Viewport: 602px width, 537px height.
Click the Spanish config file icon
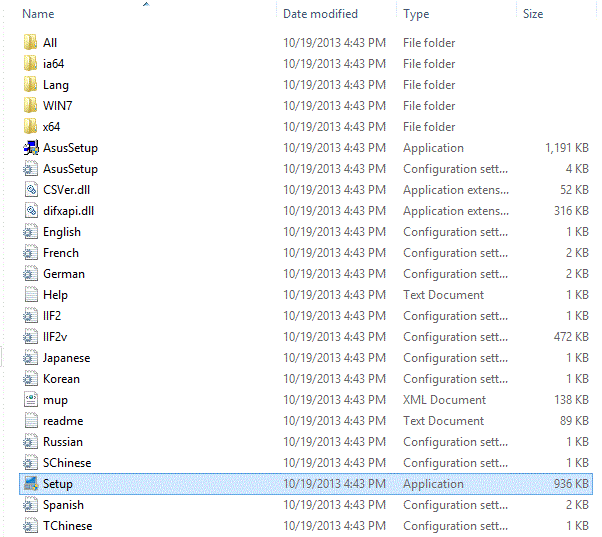pyautogui.click(x=31, y=504)
